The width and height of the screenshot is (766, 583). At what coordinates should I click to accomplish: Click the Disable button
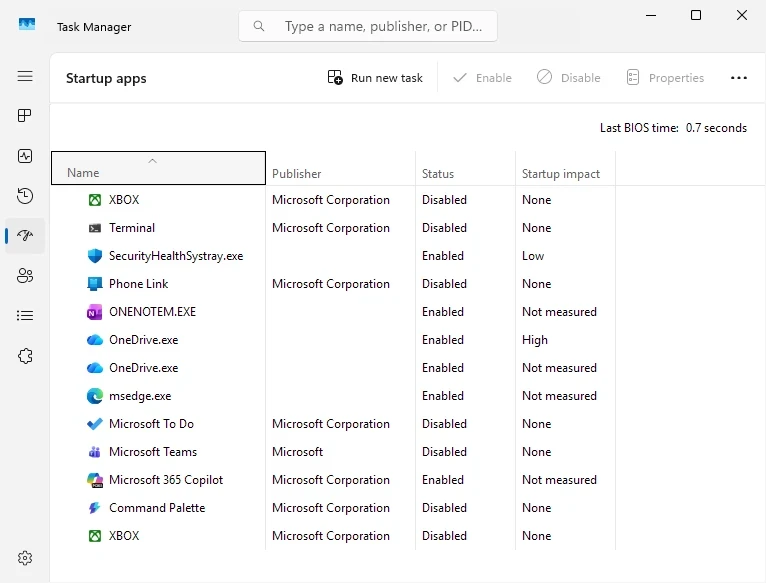click(569, 78)
